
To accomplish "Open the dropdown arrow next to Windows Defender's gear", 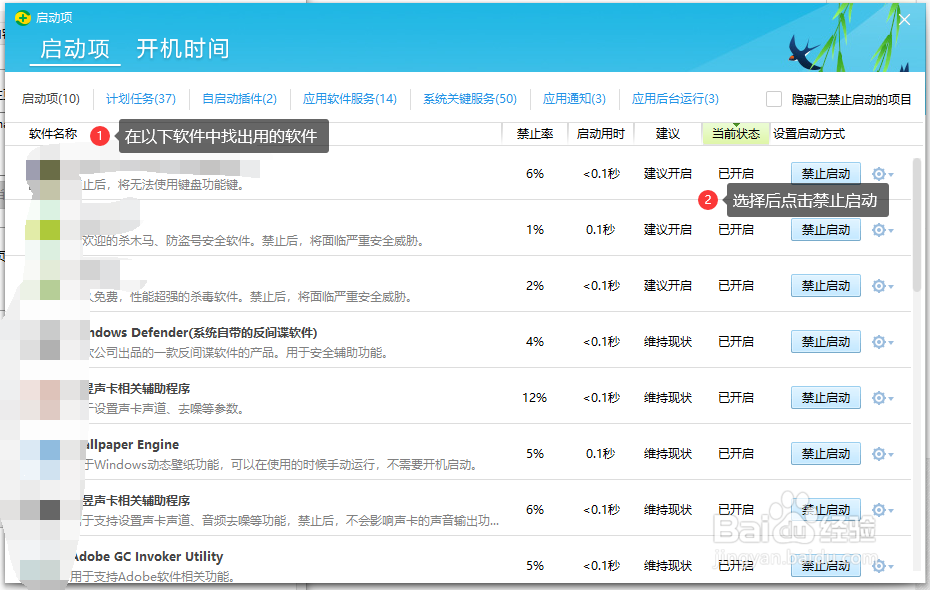I will pos(892,341).
